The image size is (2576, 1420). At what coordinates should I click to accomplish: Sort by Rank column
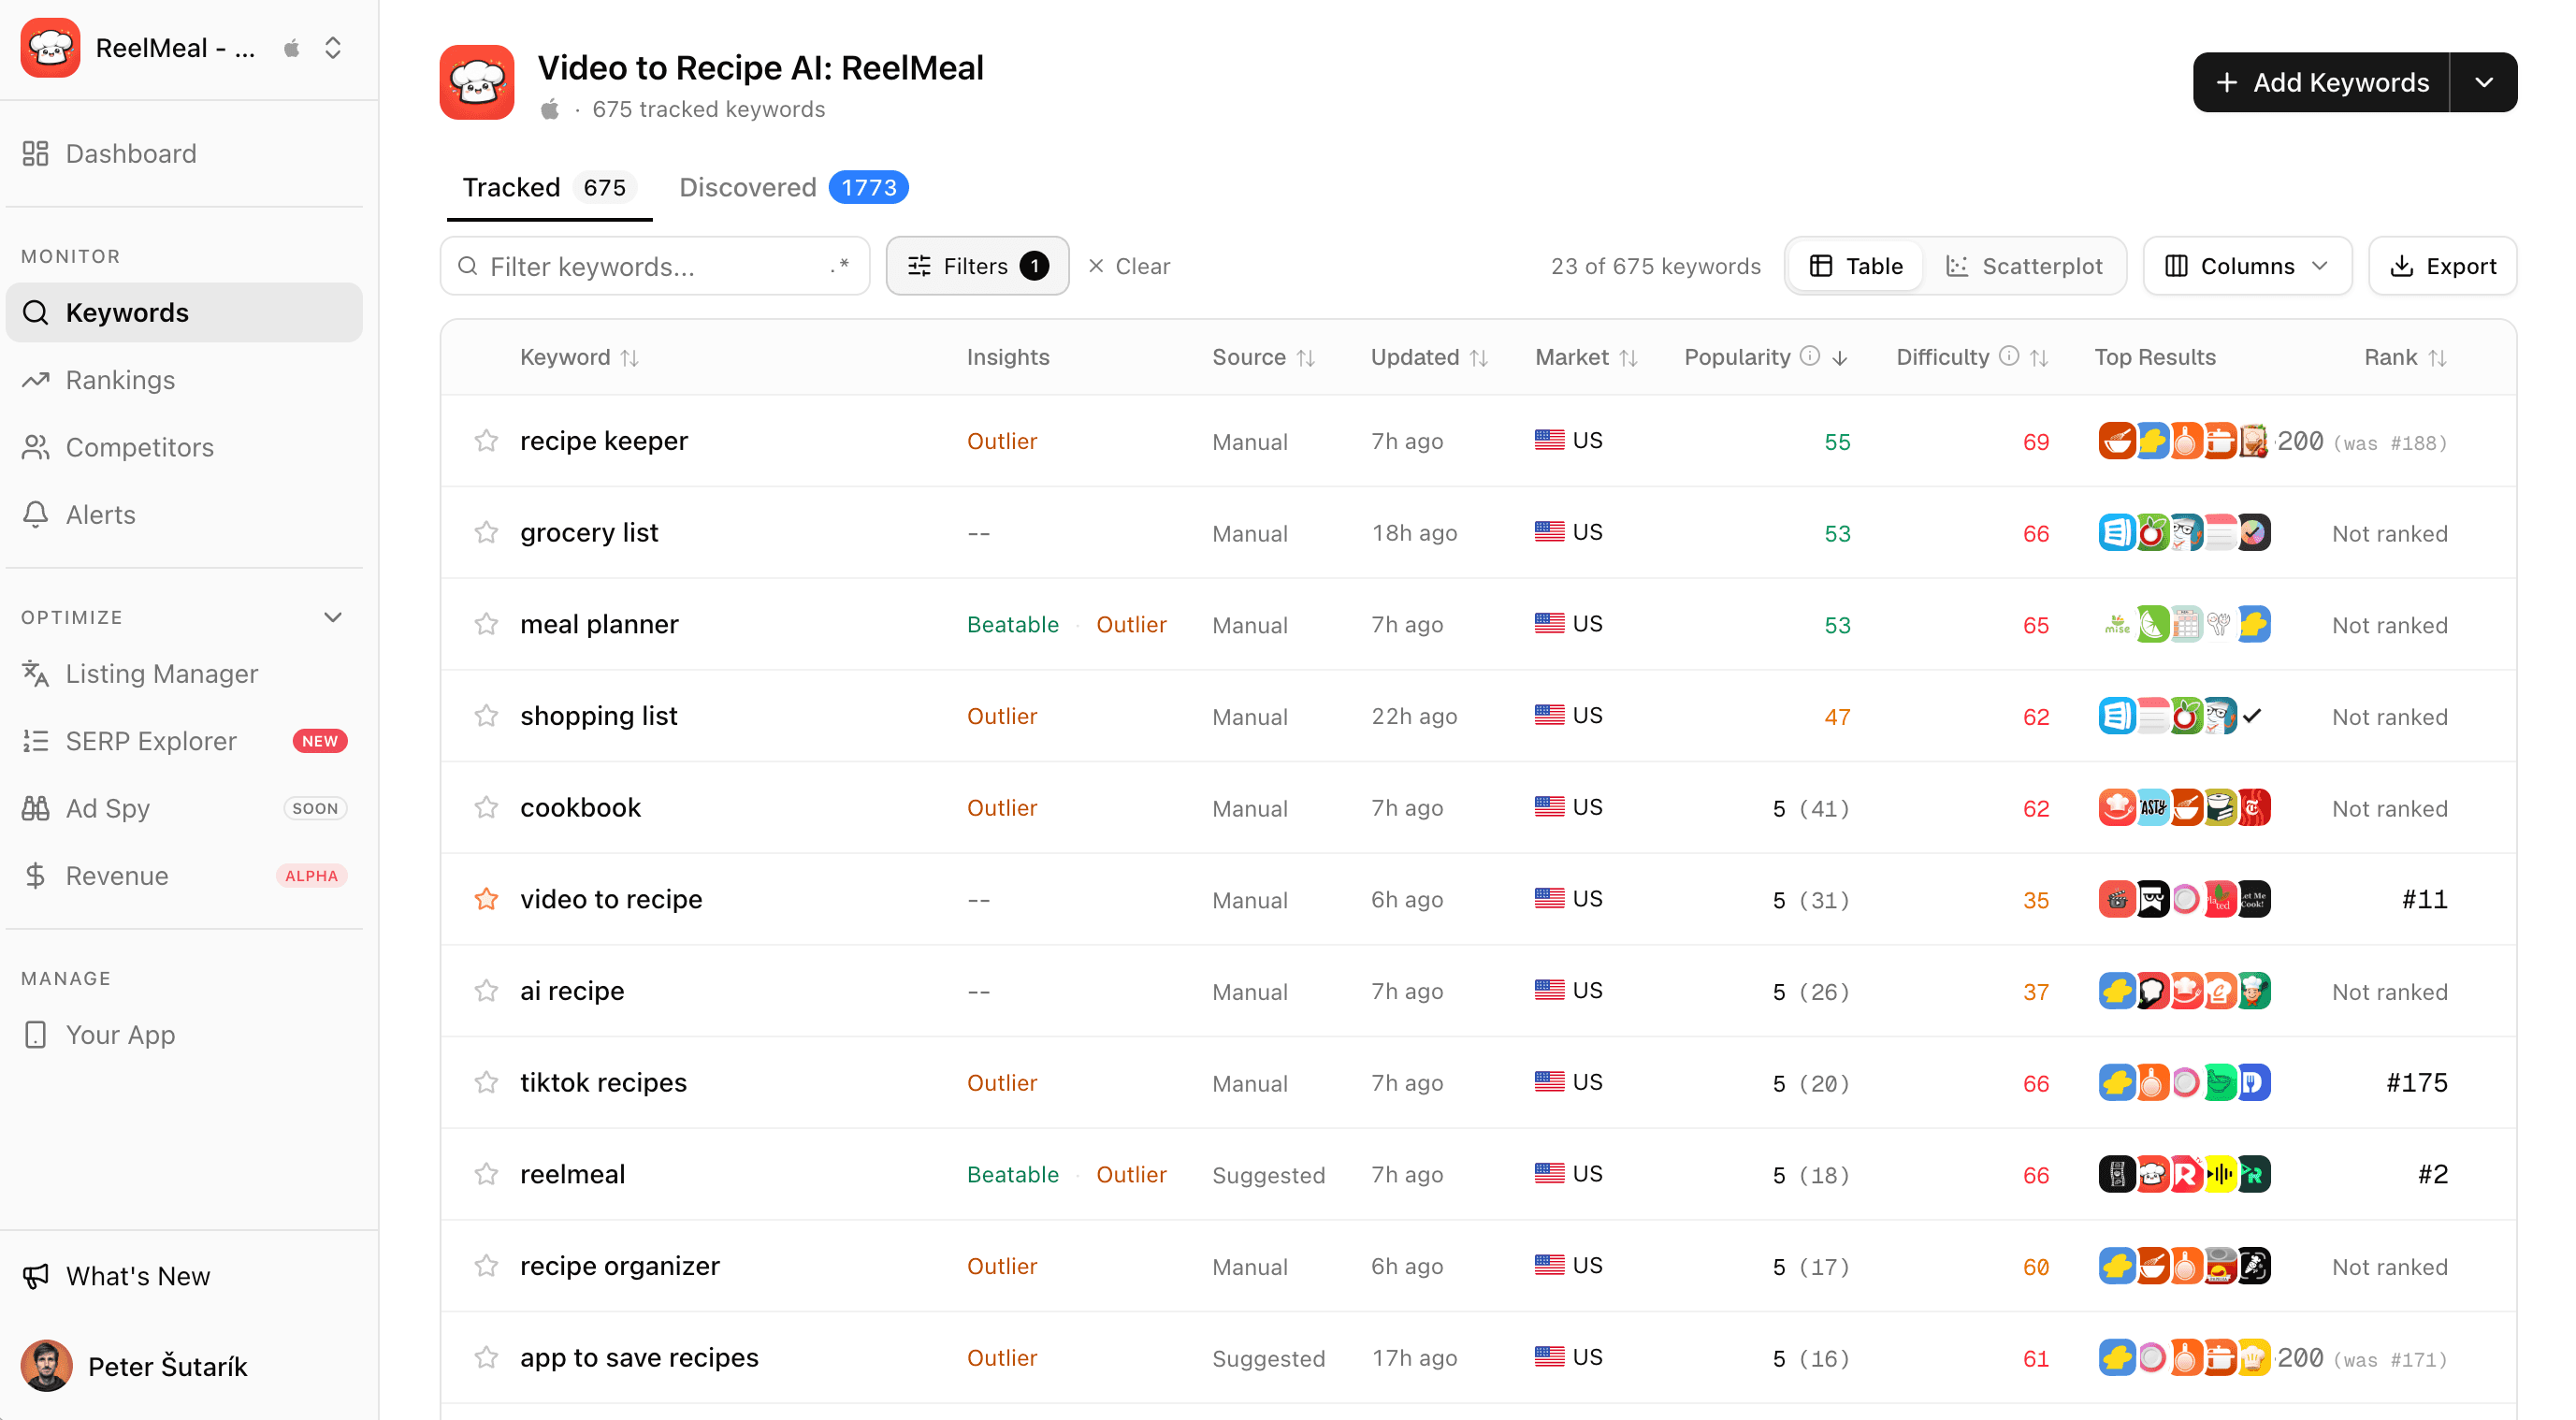point(2405,357)
